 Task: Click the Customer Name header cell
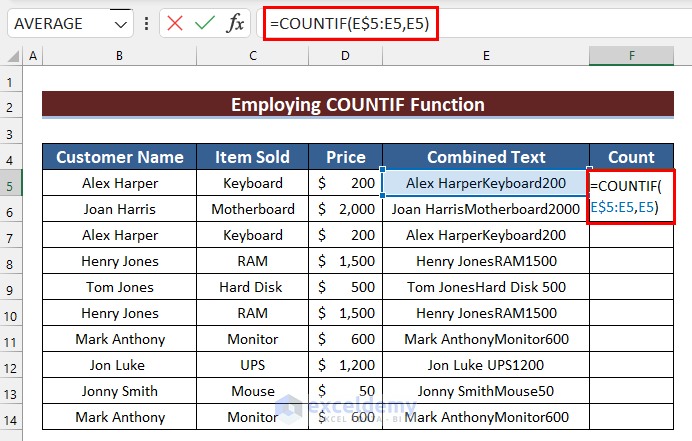[x=119, y=157]
